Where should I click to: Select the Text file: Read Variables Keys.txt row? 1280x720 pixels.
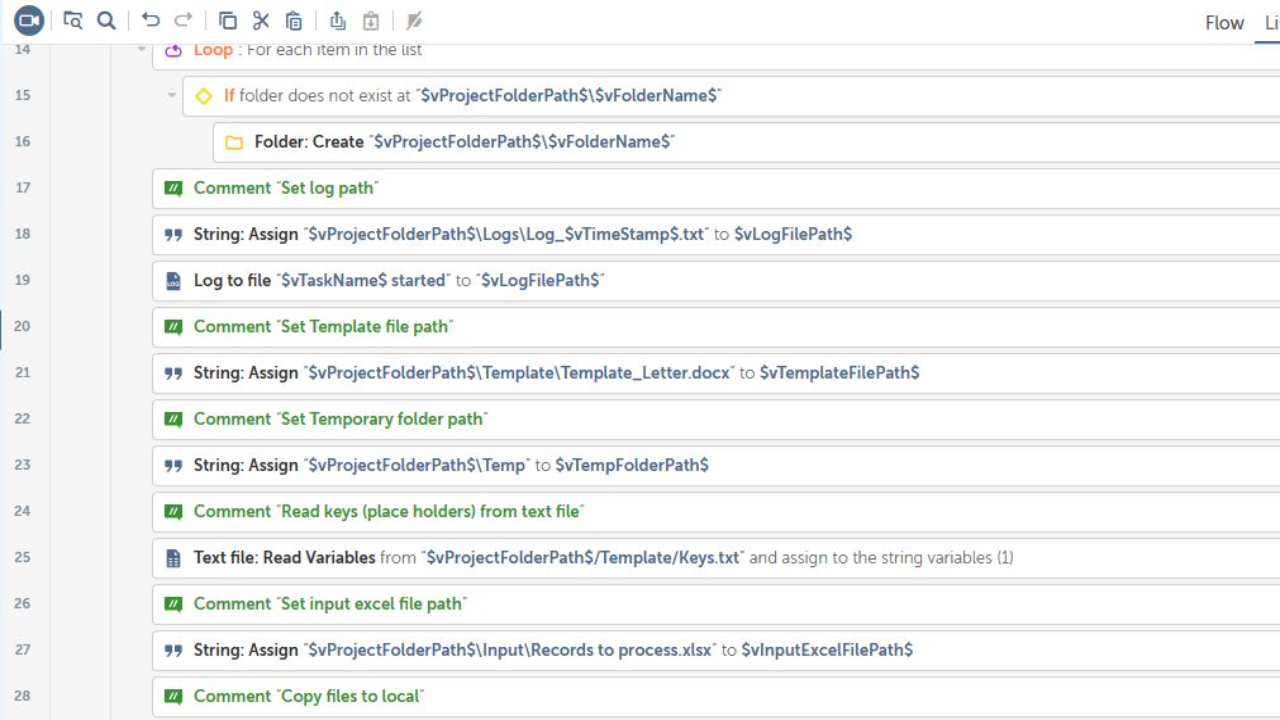pyautogui.click(x=716, y=558)
